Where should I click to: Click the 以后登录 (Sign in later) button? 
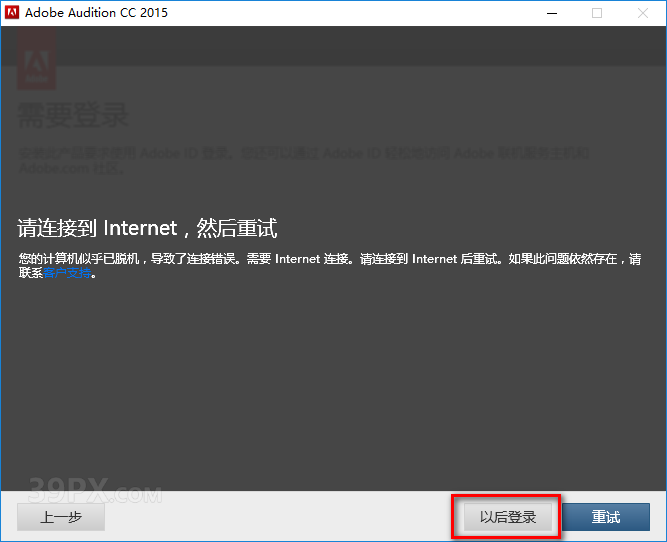pos(507,517)
